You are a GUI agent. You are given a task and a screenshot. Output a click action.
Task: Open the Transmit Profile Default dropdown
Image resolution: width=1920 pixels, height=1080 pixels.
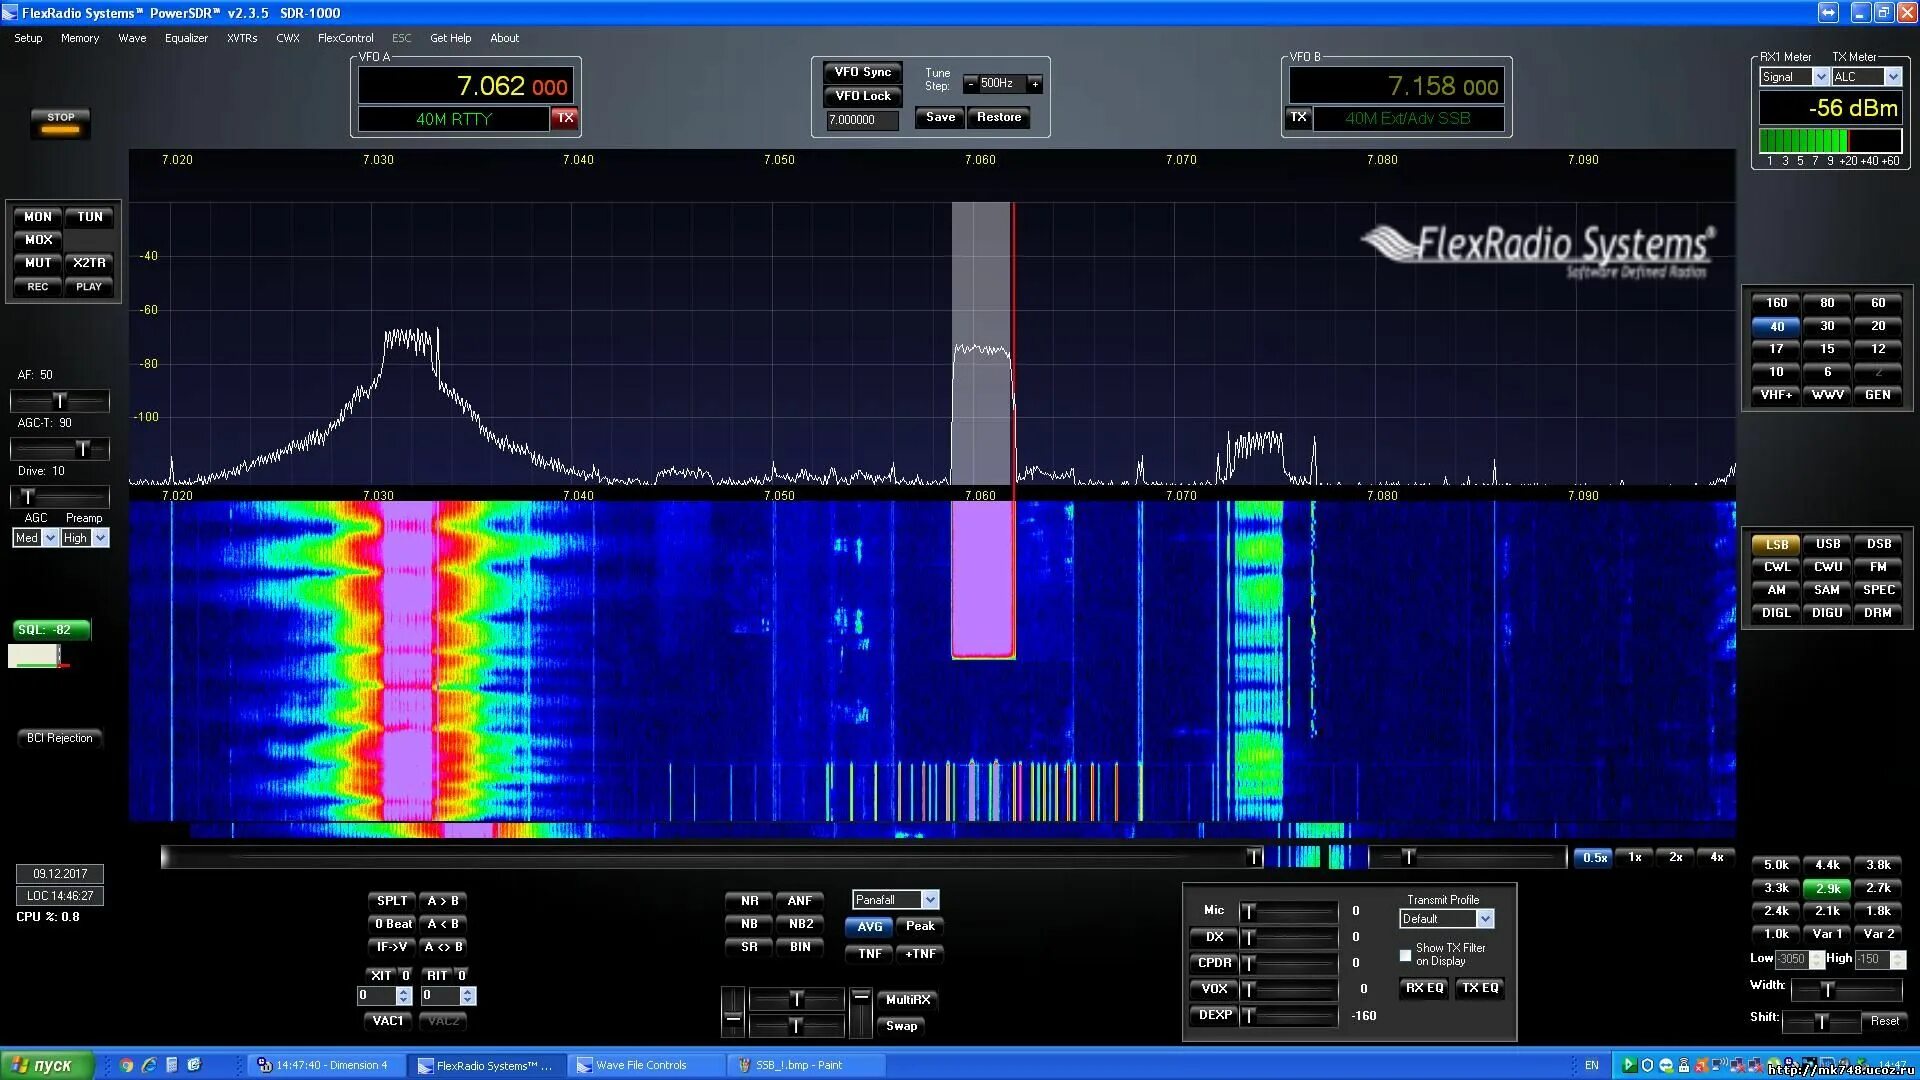[x=1485, y=919]
